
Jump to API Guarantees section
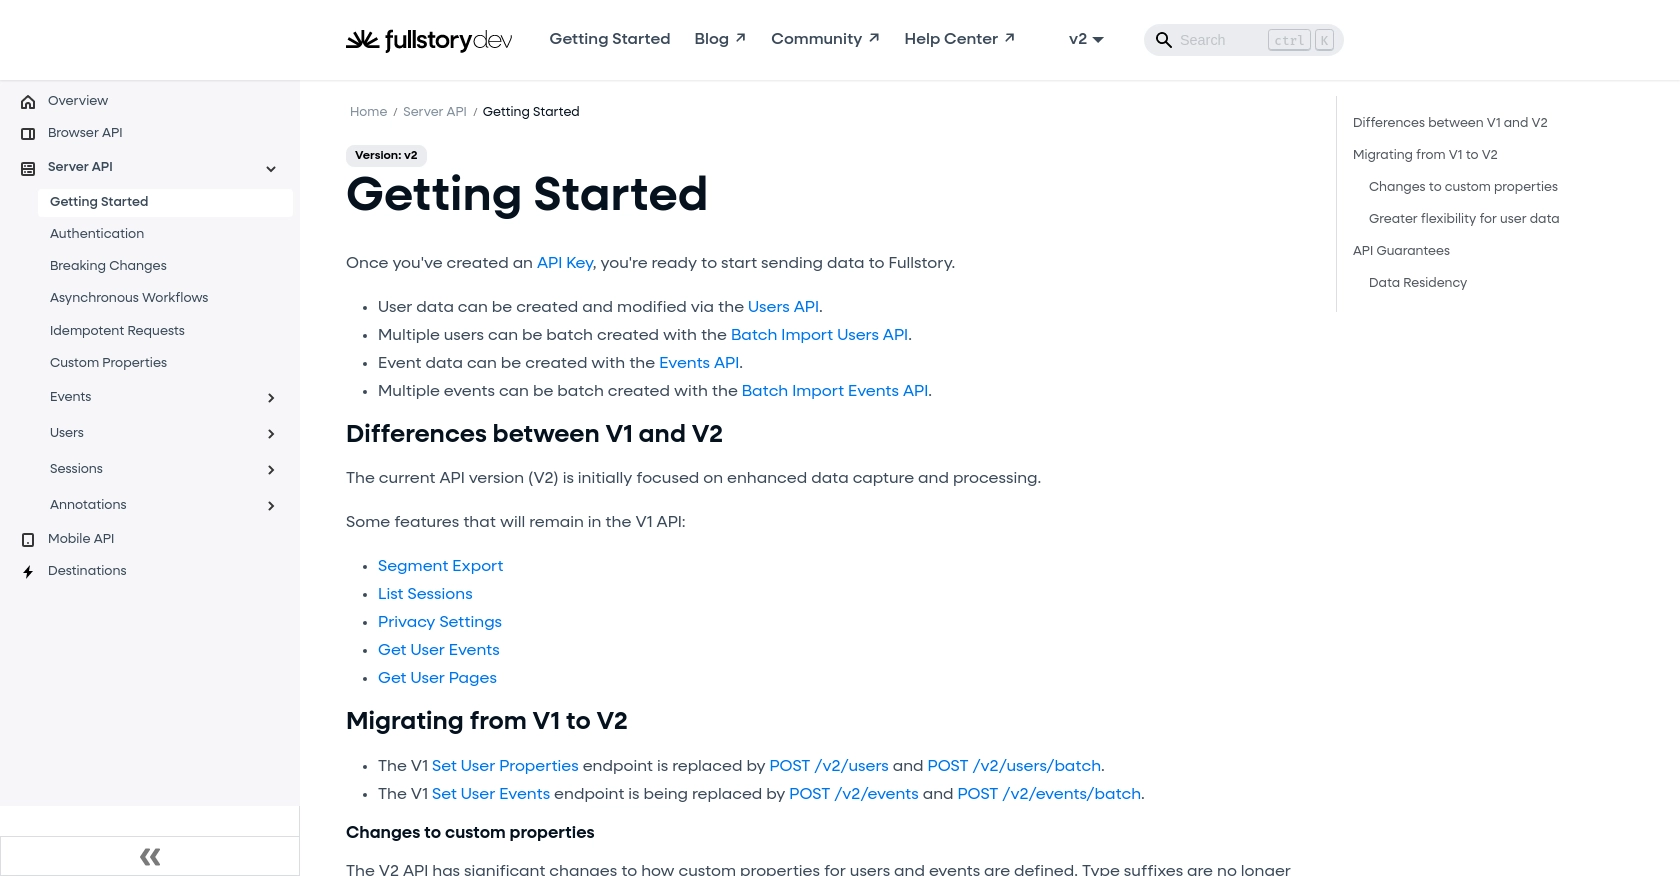(x=1401, y=251)
